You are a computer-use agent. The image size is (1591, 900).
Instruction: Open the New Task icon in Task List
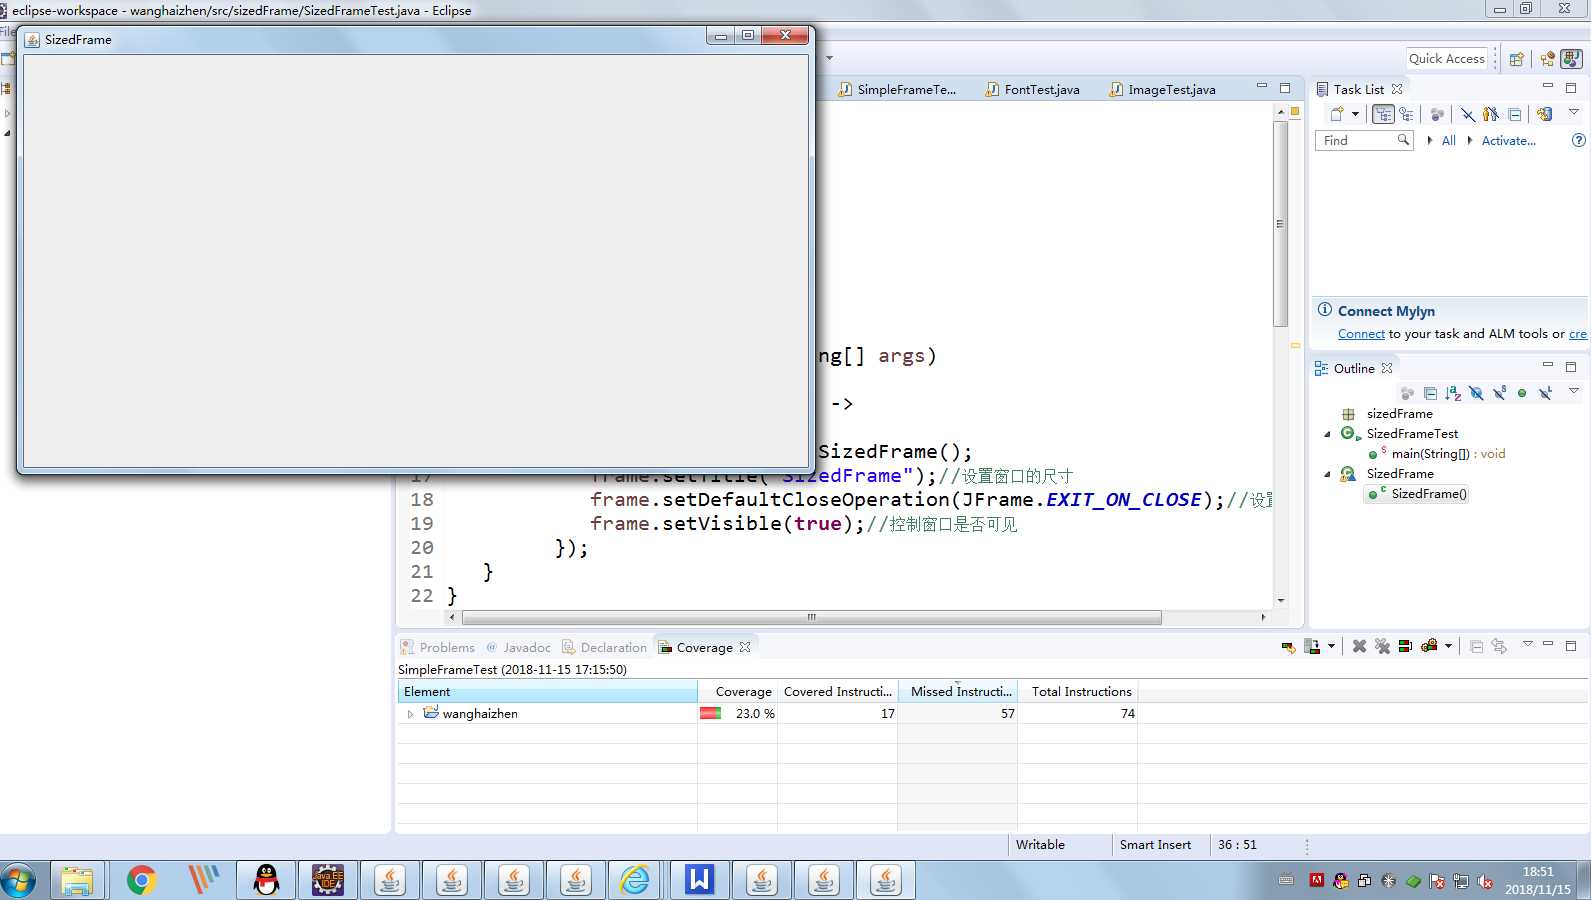[x=1337, y=114]
